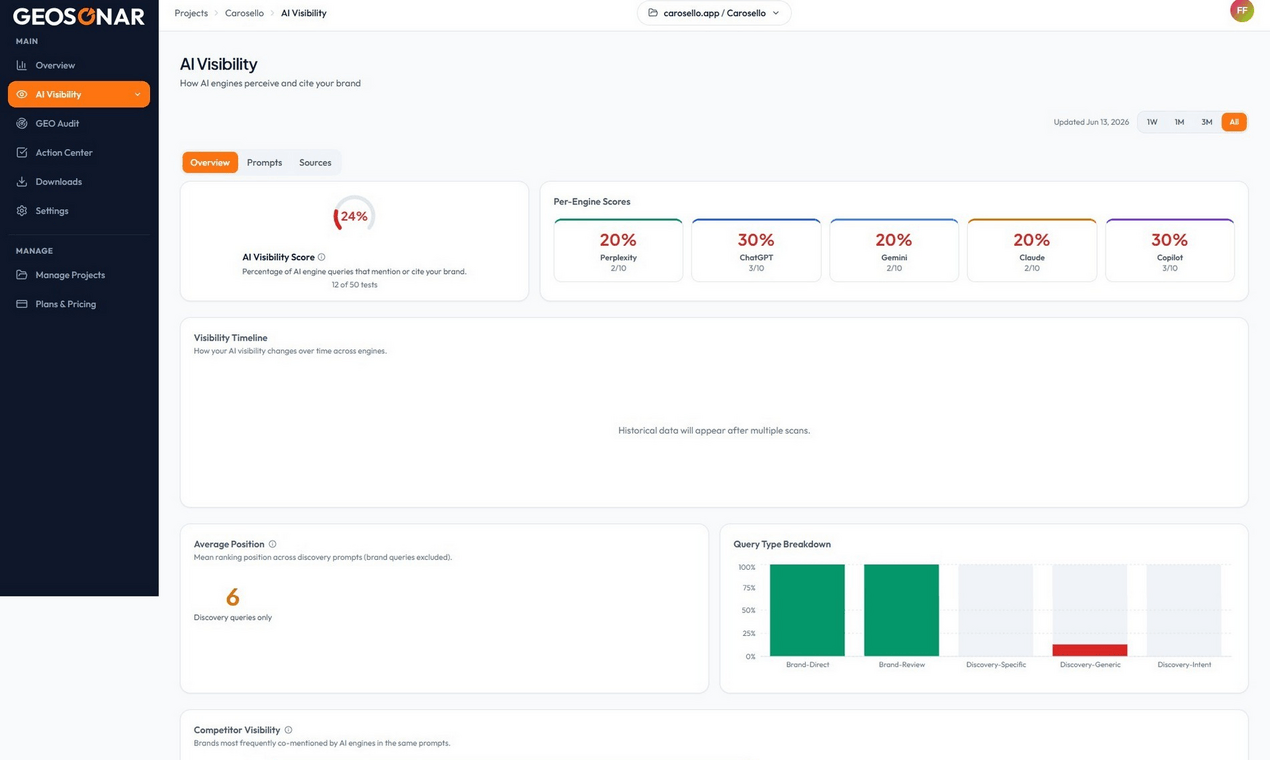Click the Overview bar chart icon in sidebar
This screenshot has width=1270, height=760.
(22, 65)
